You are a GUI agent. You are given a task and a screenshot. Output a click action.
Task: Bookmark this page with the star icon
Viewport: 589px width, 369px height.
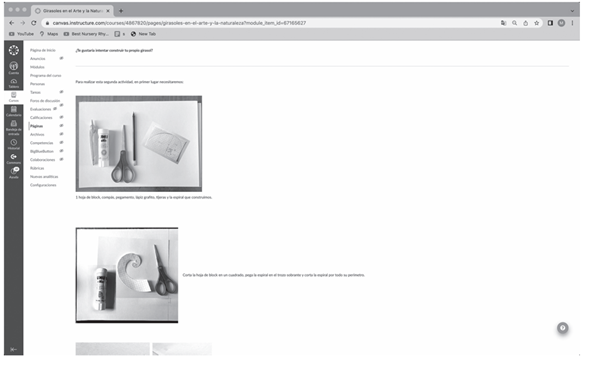(x=536, y=23)
